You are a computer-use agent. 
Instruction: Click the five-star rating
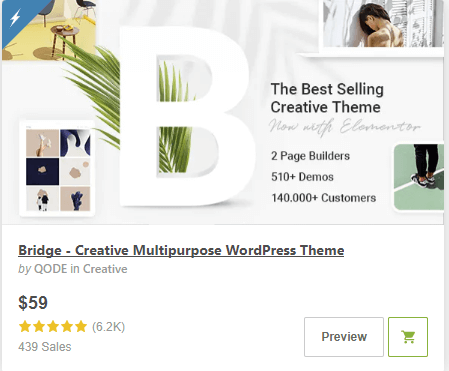(x=53, y=327)
